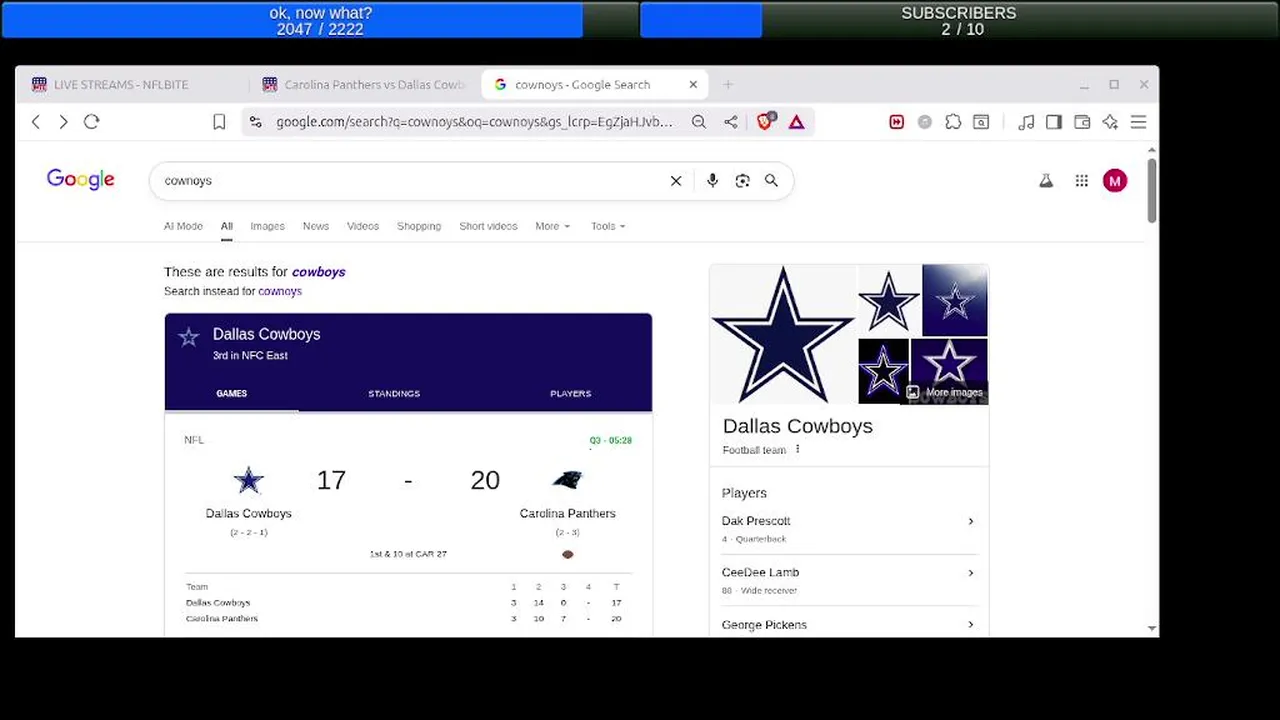The image size is (1280, 720).
Task: Clear the Google search box
Action: click(x=676, y=181)
